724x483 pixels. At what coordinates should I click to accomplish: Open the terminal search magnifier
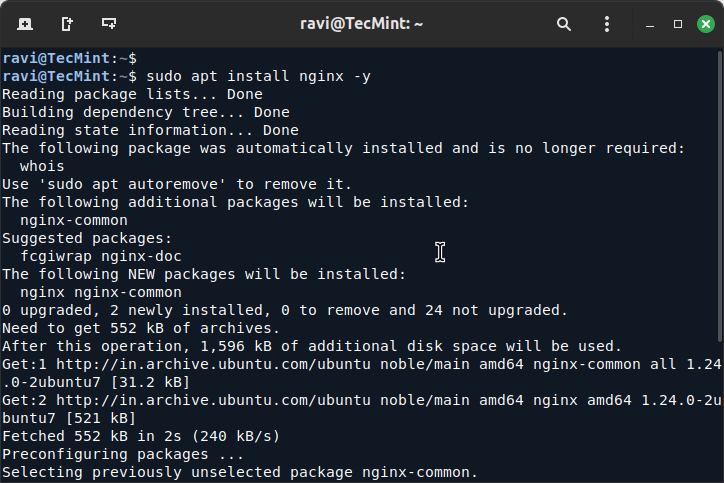tap(564, 23)
